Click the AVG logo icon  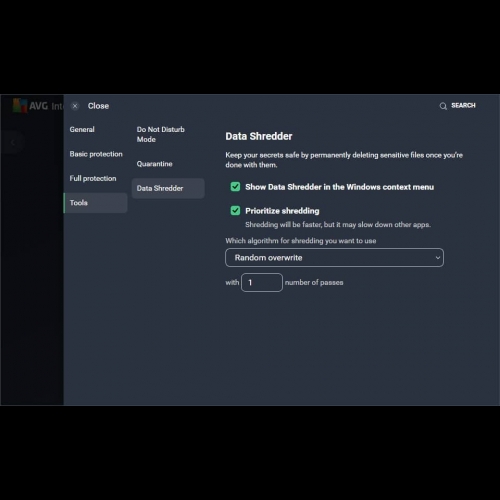[19, 105]
